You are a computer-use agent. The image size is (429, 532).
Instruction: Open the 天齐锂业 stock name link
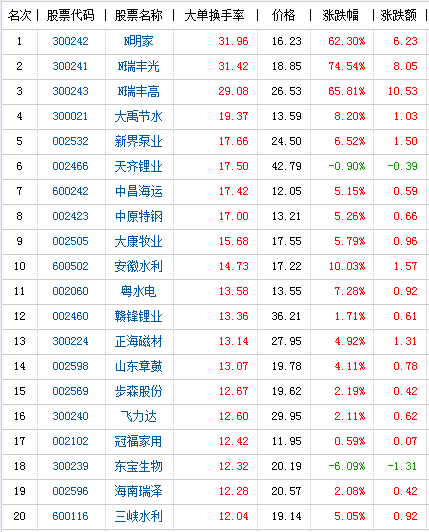point(138,166)
